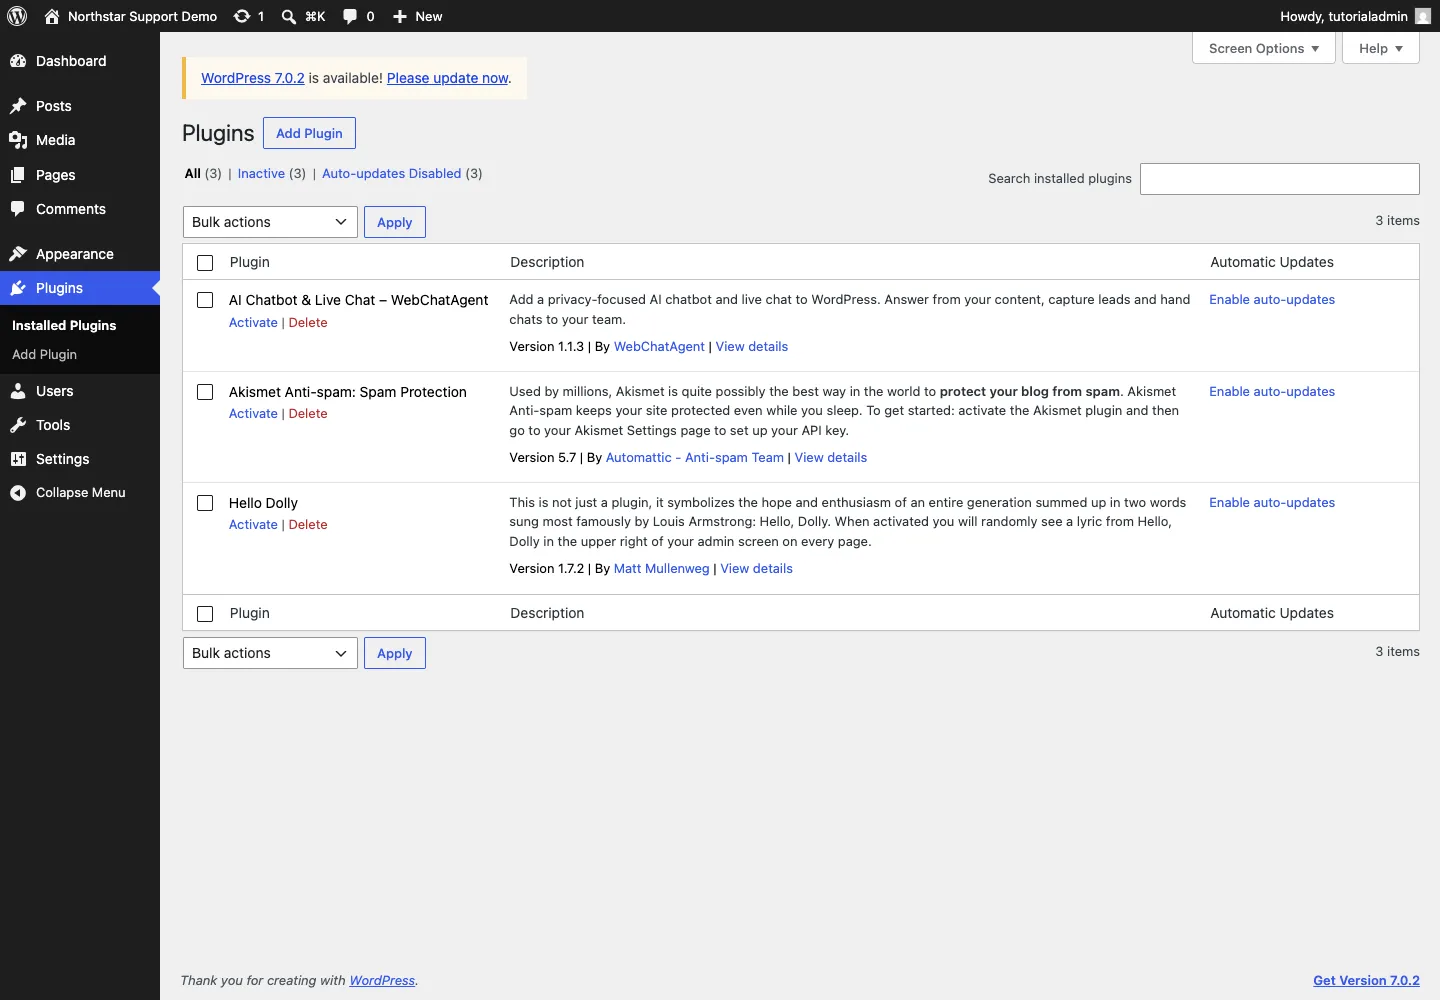Go to the Posts menu
Viewport: 1440px width, 1000px height.
pos(80,106)
